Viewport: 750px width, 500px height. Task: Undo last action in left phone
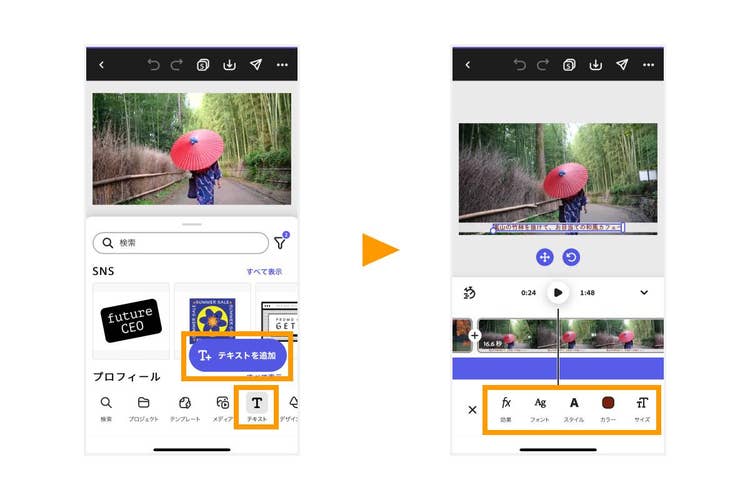pyautogui.click(x=153, y=65)
